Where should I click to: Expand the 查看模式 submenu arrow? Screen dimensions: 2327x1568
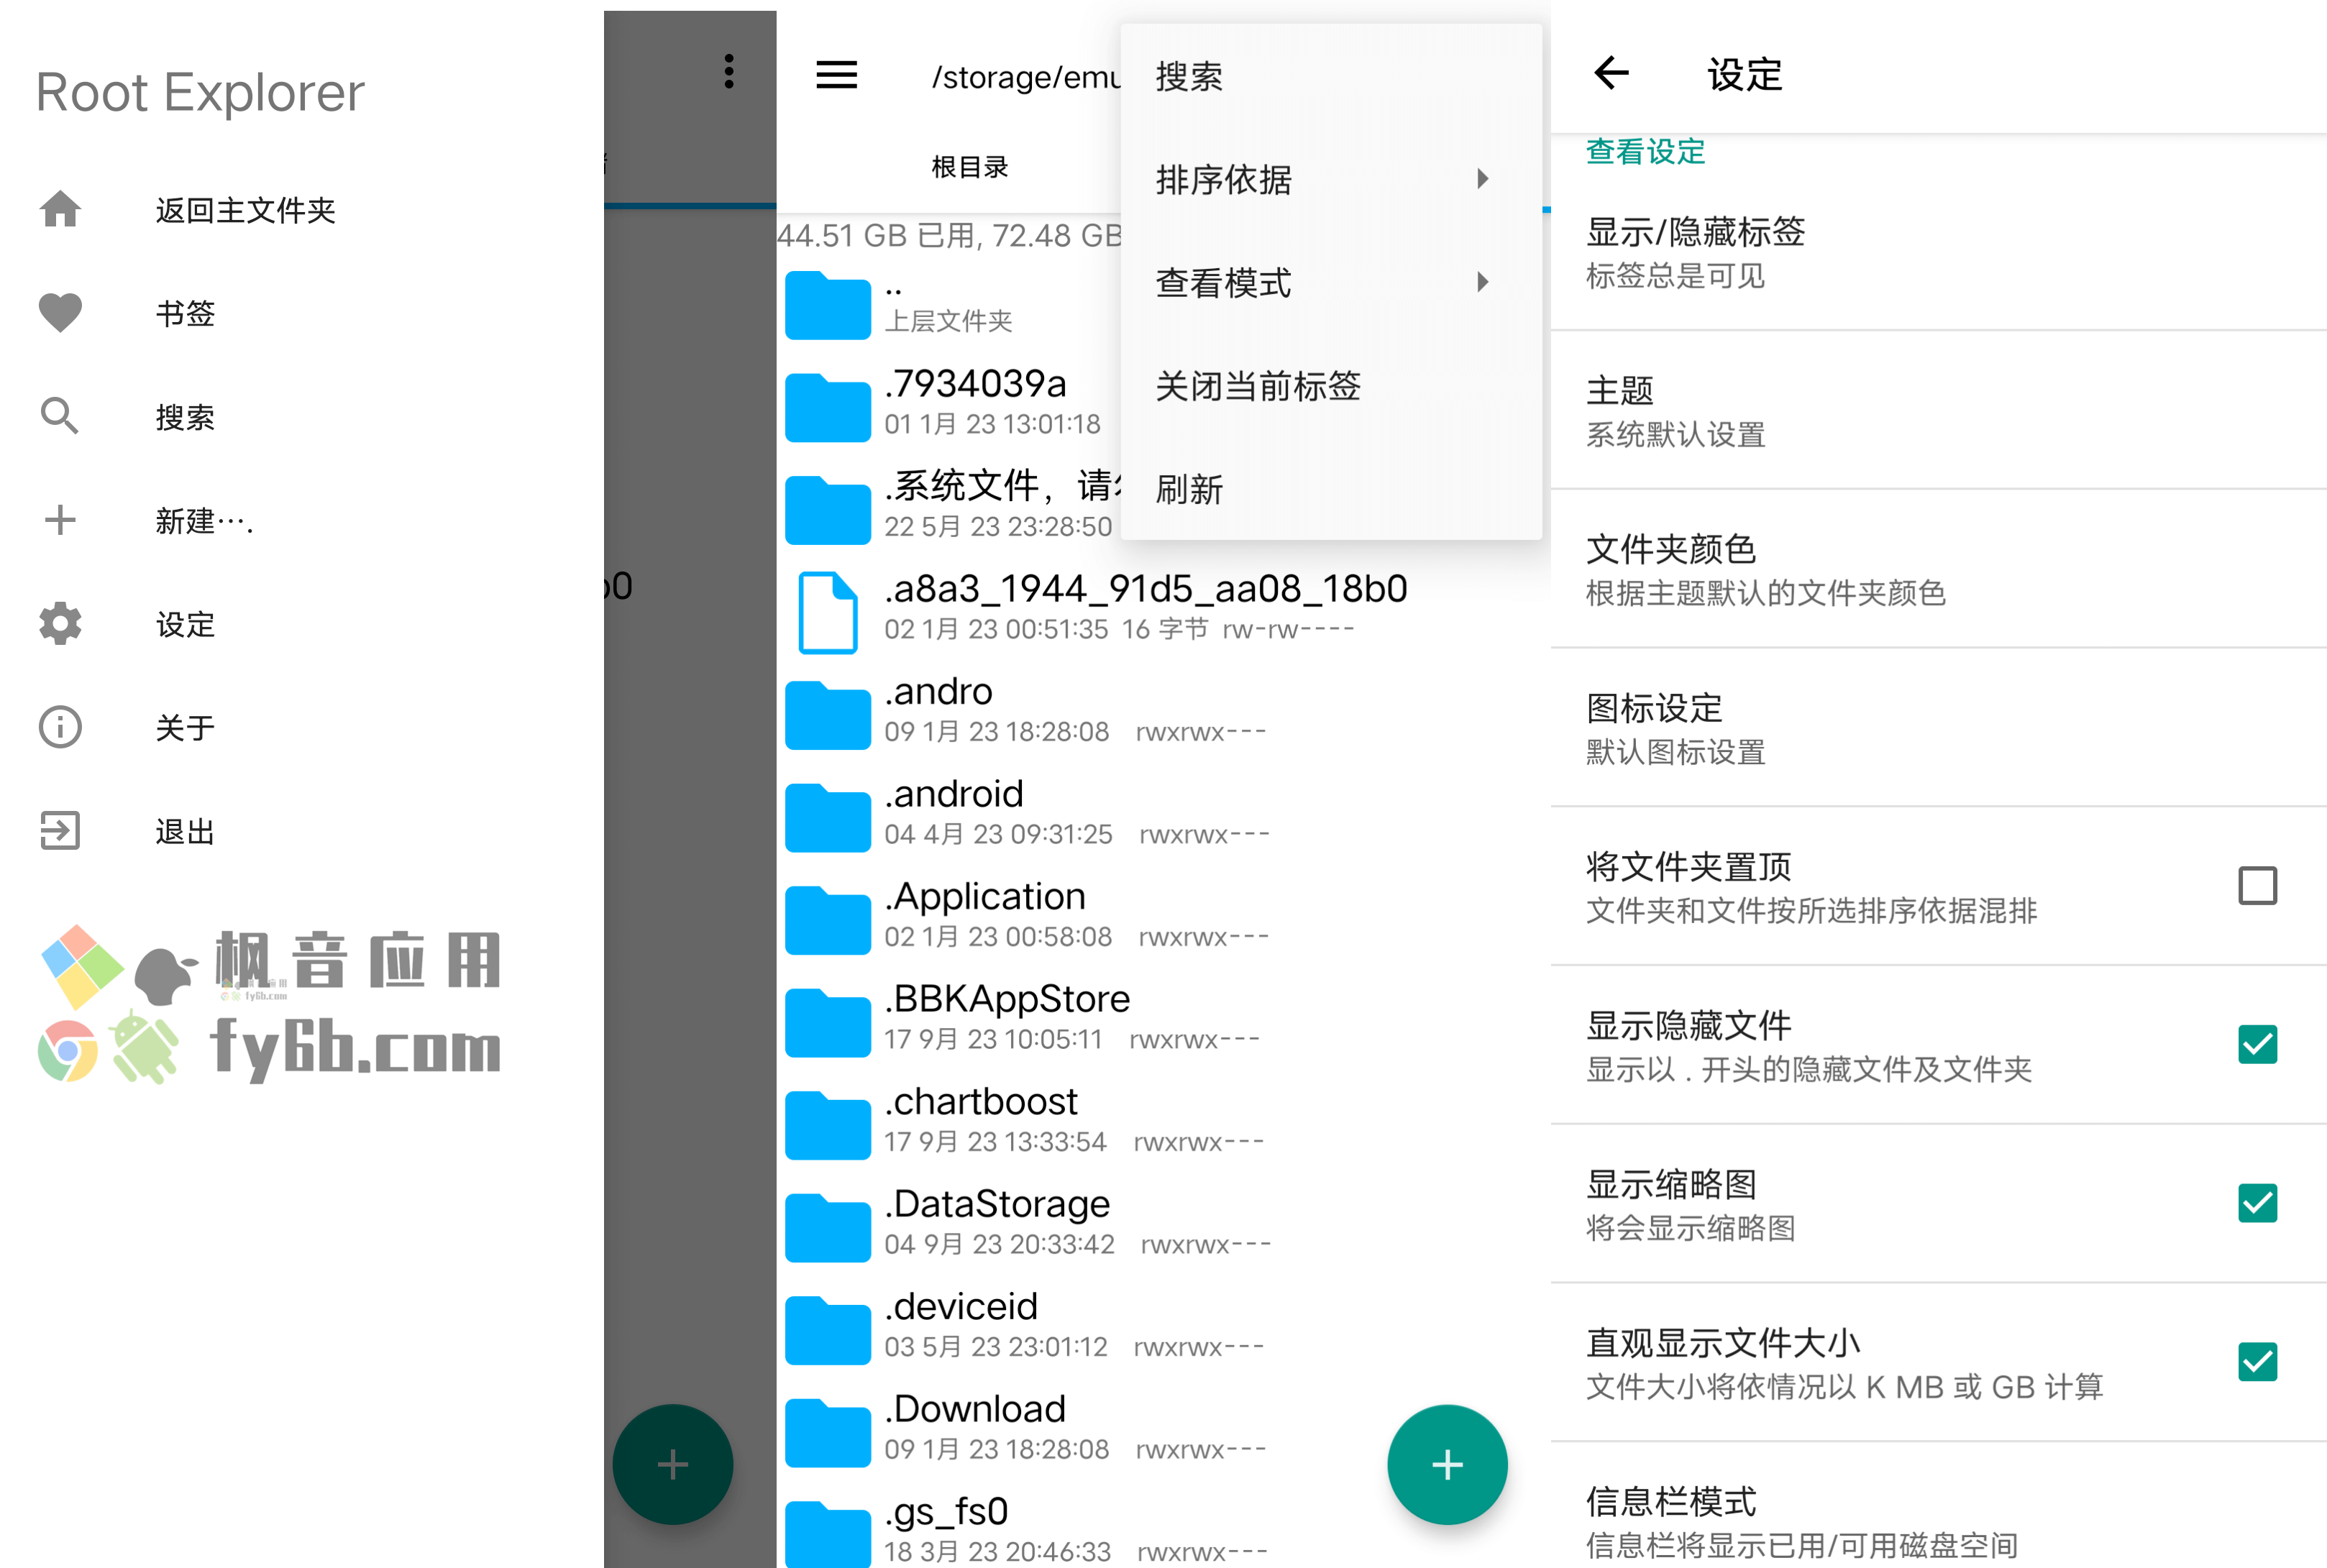[x=1483, y=282]
